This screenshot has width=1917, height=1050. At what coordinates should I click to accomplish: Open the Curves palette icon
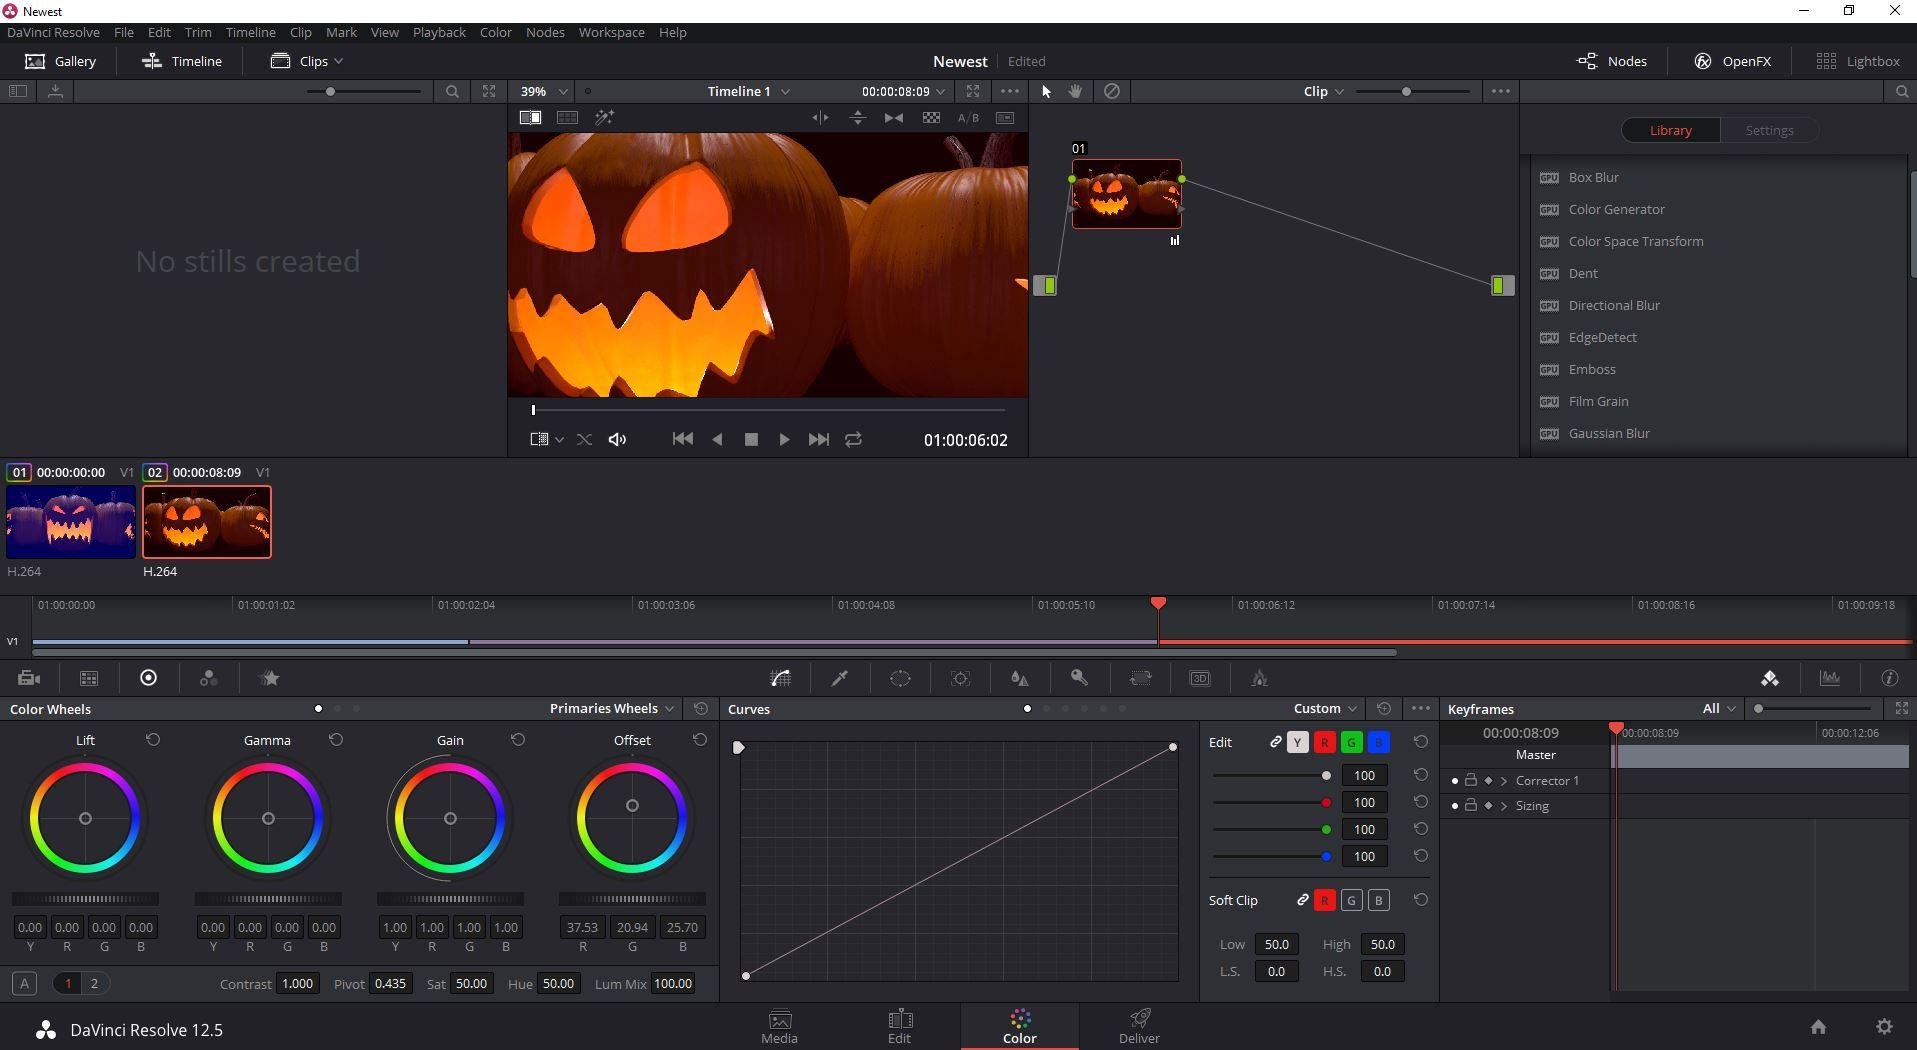click(x=781, y=678)
